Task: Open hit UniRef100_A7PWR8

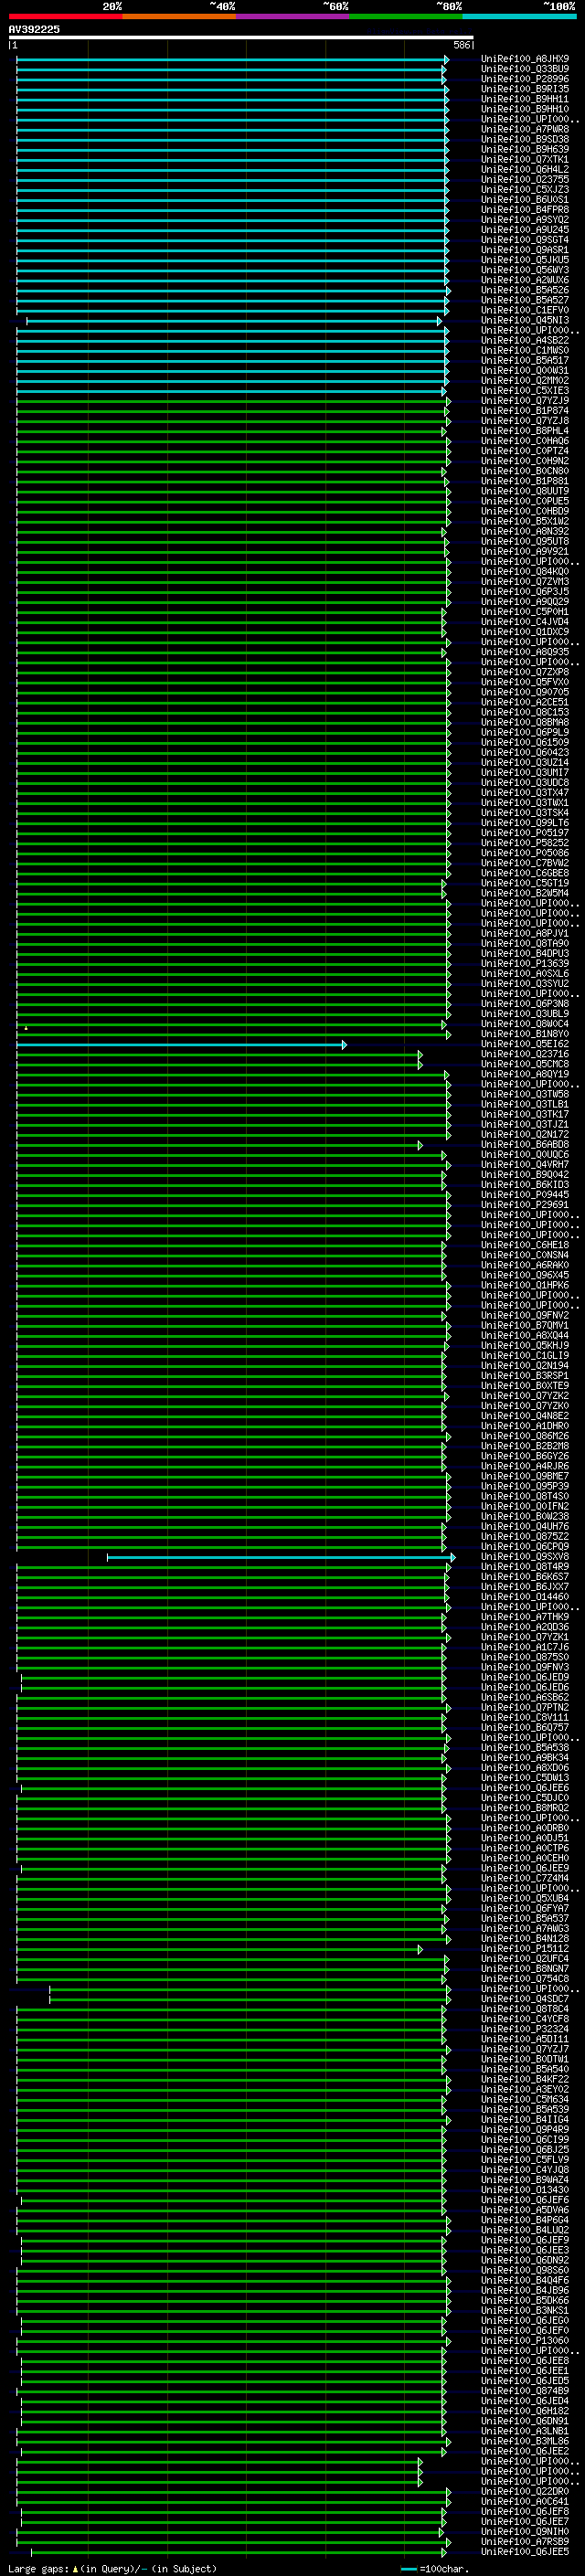Action: pos(525,129)
